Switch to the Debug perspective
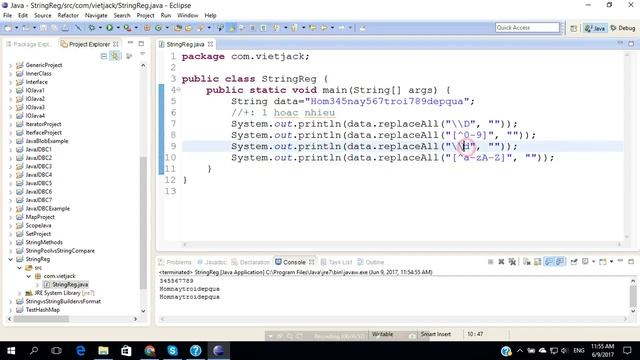The image size is (640, 360). pyautogui.click(x=623, y=28)
